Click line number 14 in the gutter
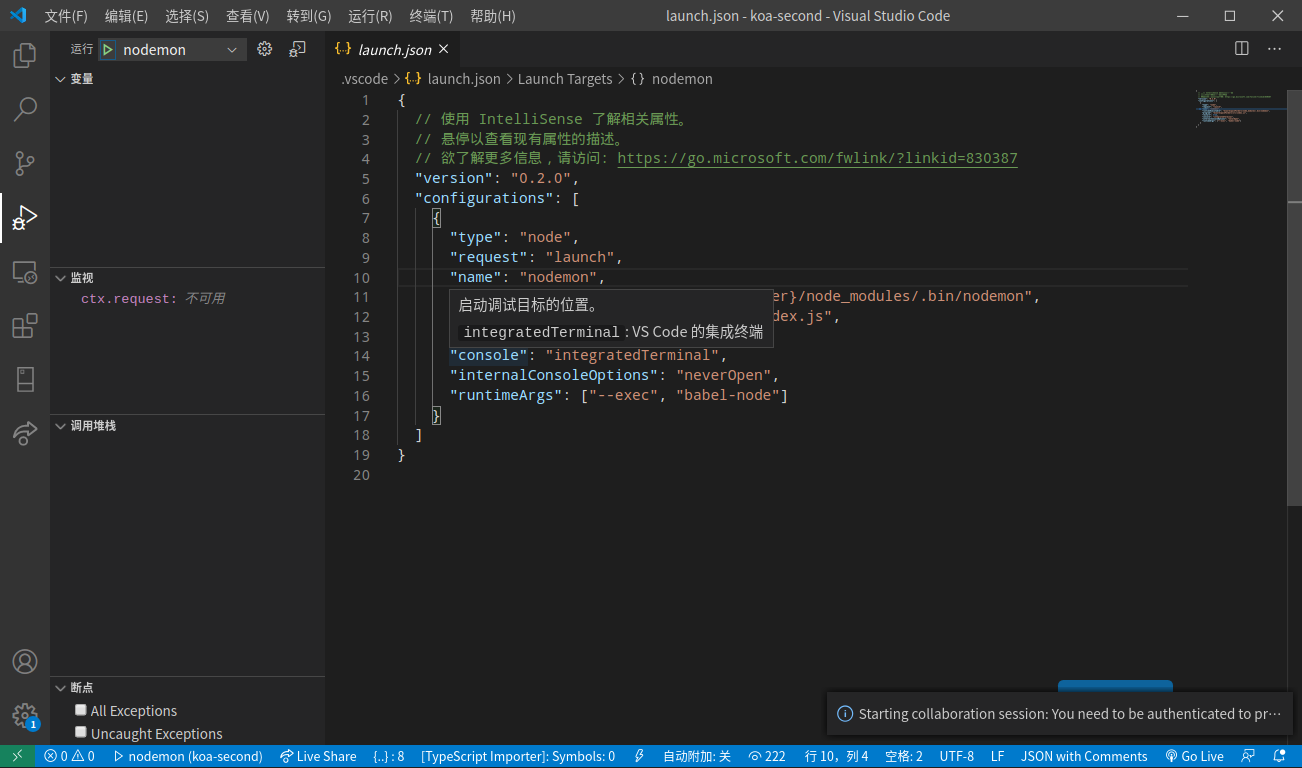This screenshot has height=768, width=1302. pos(361,356)
